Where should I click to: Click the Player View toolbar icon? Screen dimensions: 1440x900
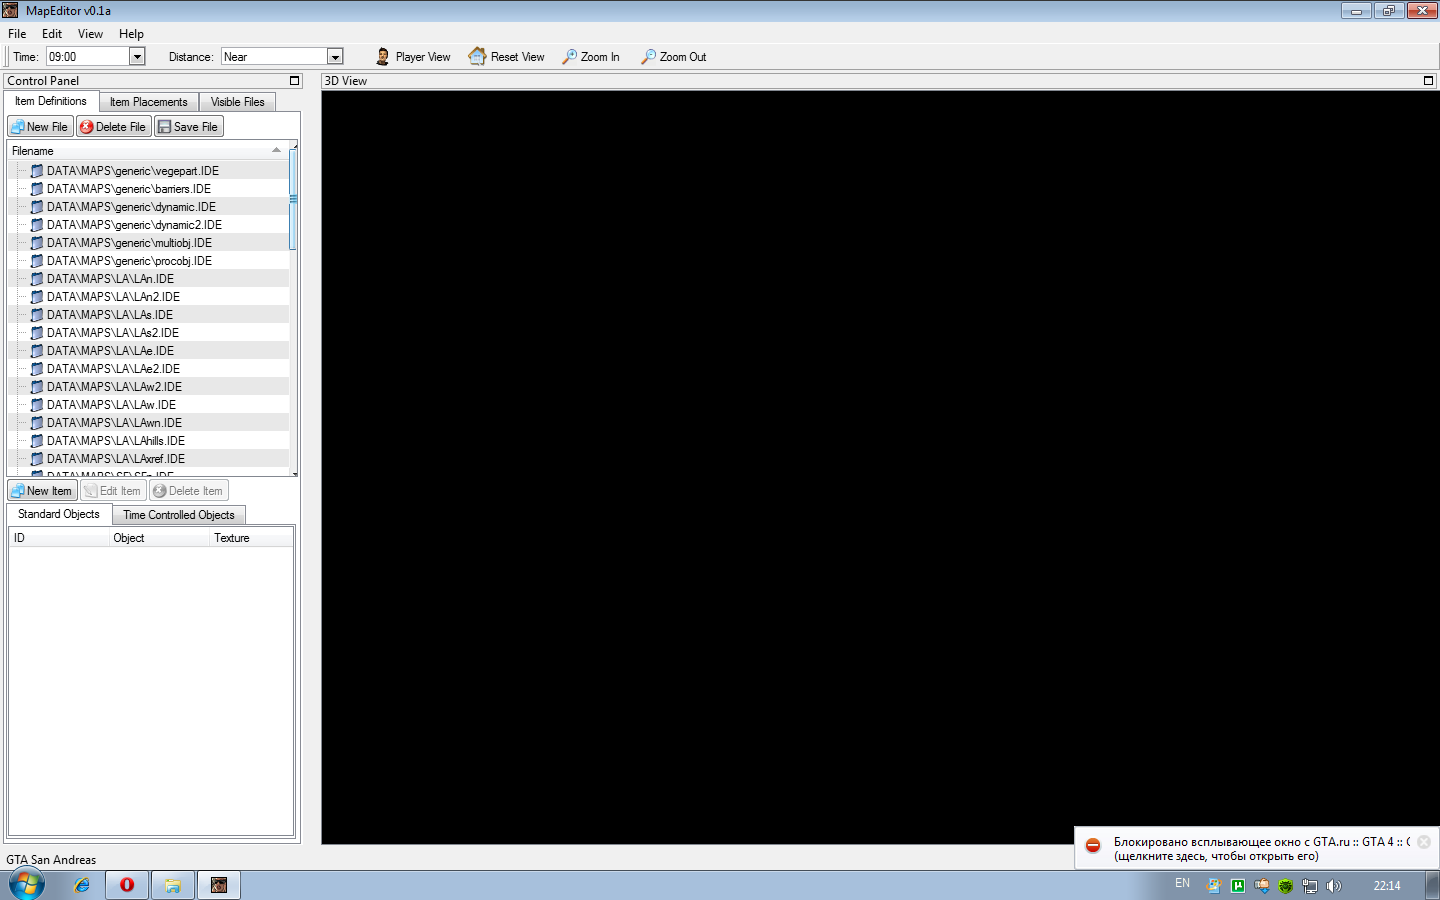click(x=383, y=57)
